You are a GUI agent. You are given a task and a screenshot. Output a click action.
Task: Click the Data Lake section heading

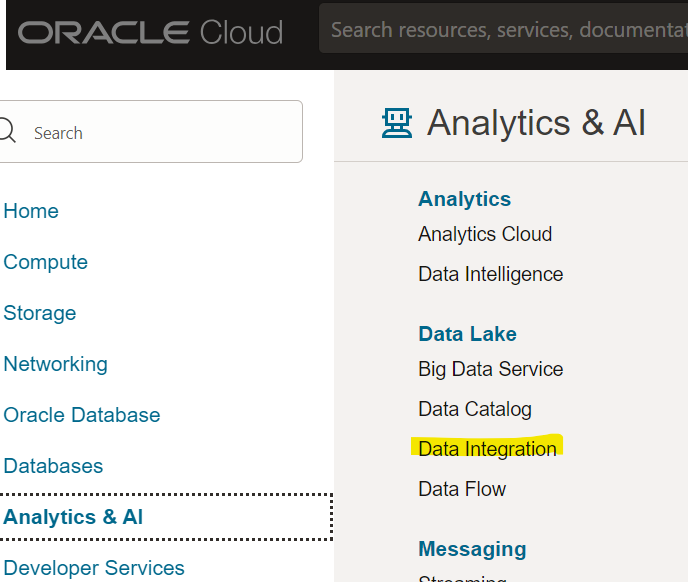click(x=467, y=334)
